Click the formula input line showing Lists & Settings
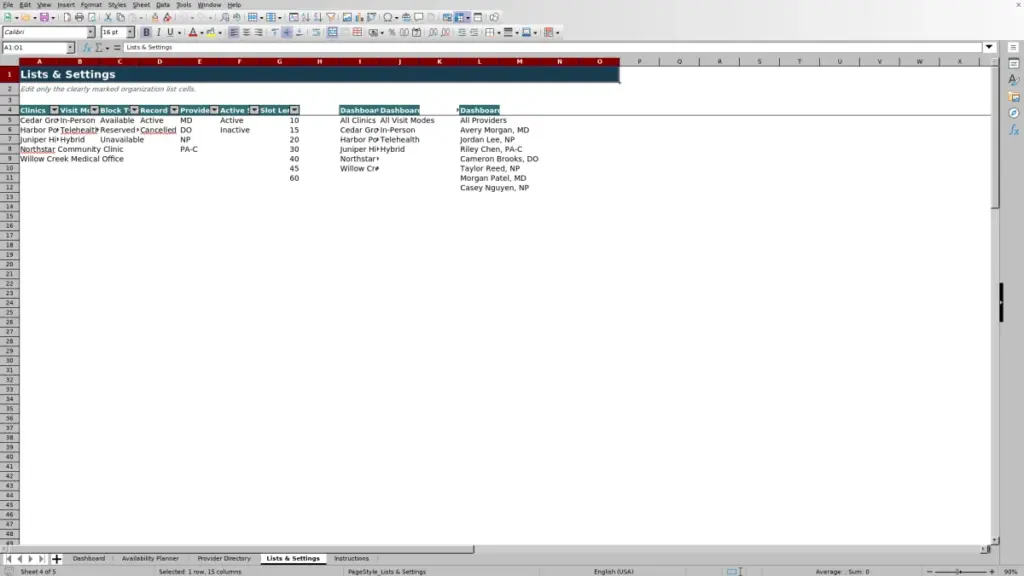1024x576 pixels. (x=552, y=48)
